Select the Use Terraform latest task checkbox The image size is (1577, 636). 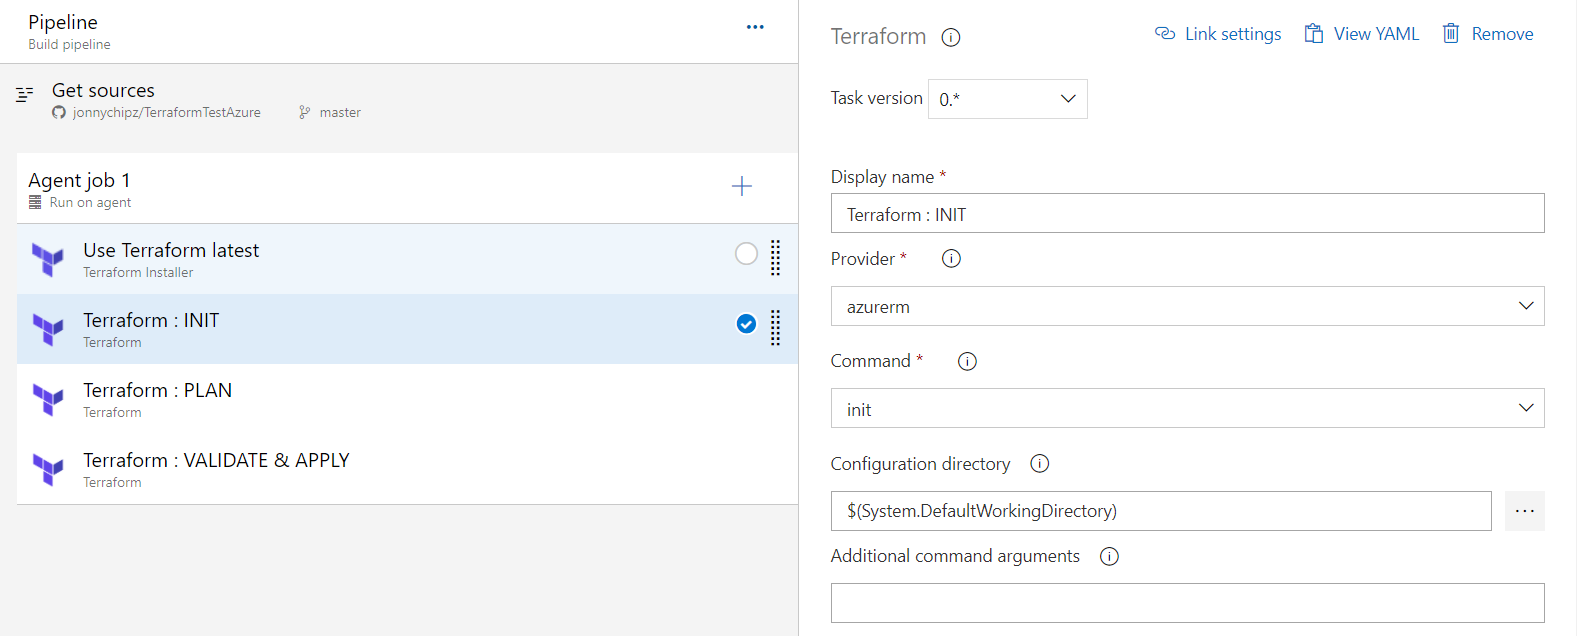pyautogui.click(x=746, y=254)
